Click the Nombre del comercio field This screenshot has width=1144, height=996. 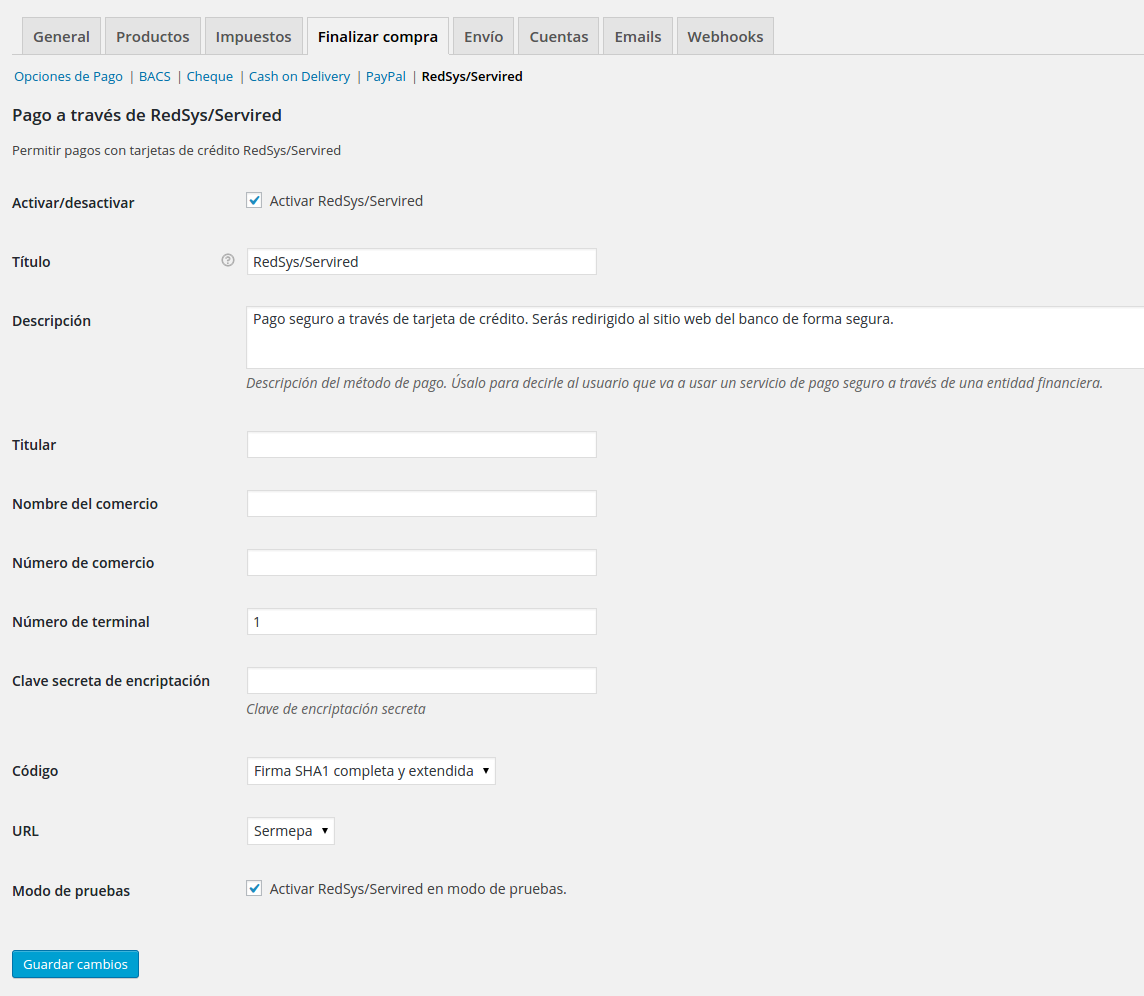click(x=422, y=504)
